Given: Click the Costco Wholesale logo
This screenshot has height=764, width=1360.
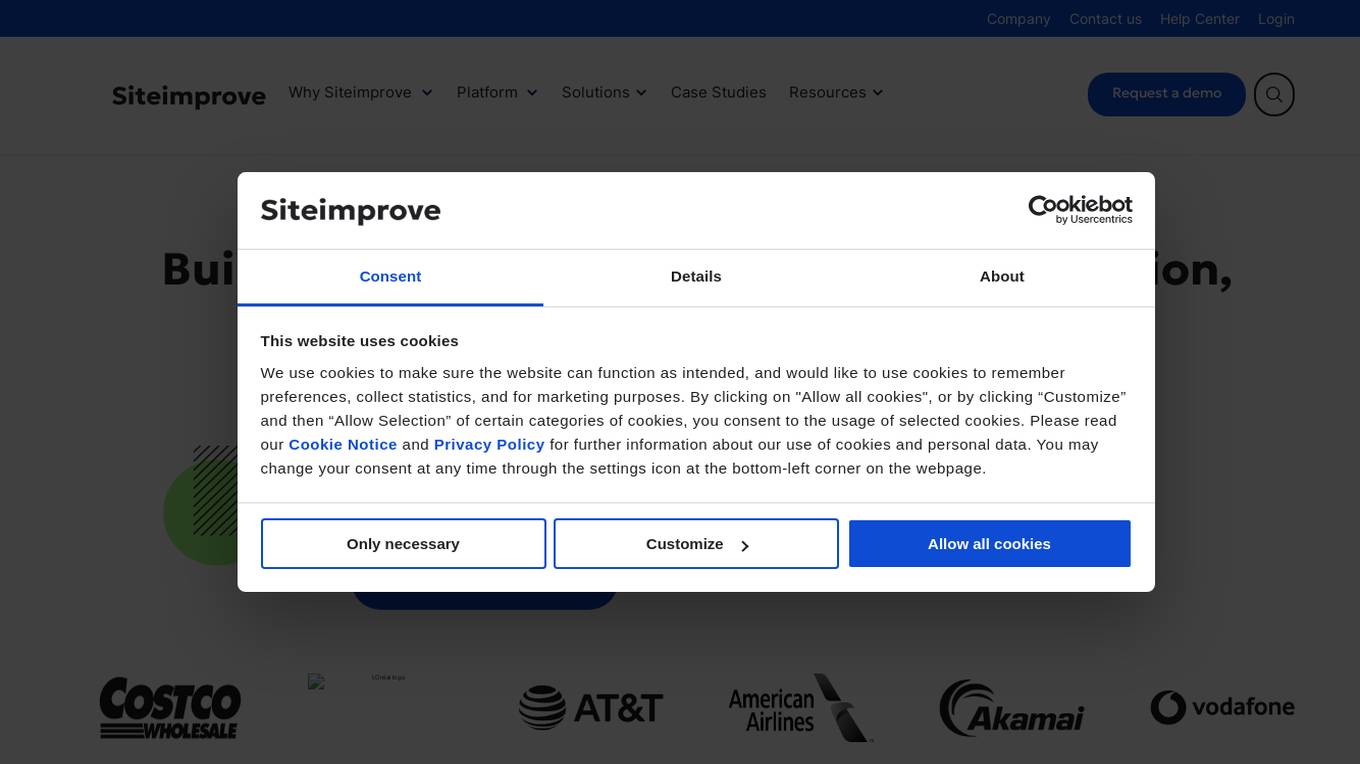Looking at the screenshot, I should click(x=170, y=708).
